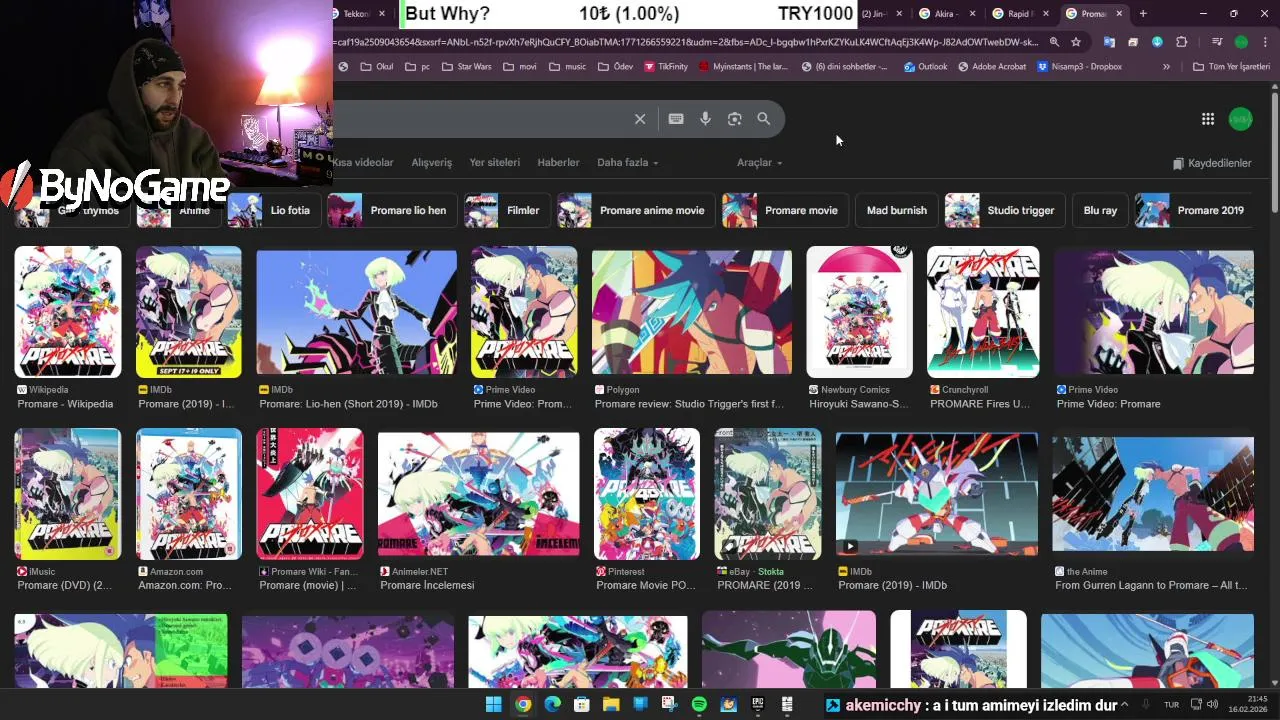Open the Star Wars bookmarks folder
Viewport: 1280px width, 720px height.
click(x=465, y=67)
